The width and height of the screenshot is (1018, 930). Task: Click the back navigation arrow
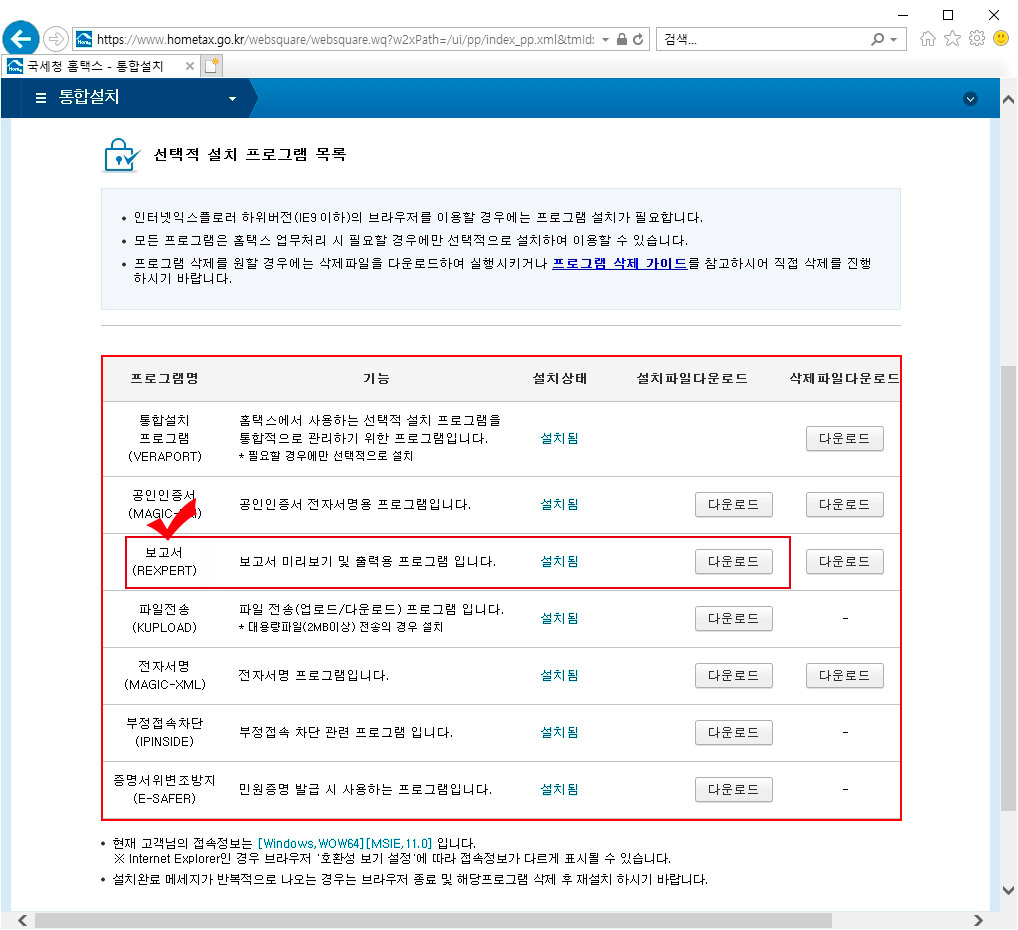[20, 38]
